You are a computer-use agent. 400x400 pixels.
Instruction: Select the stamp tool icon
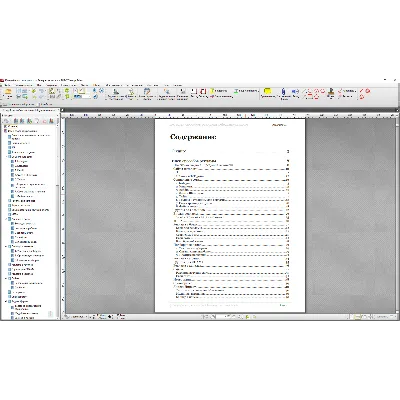coord(331,91)
